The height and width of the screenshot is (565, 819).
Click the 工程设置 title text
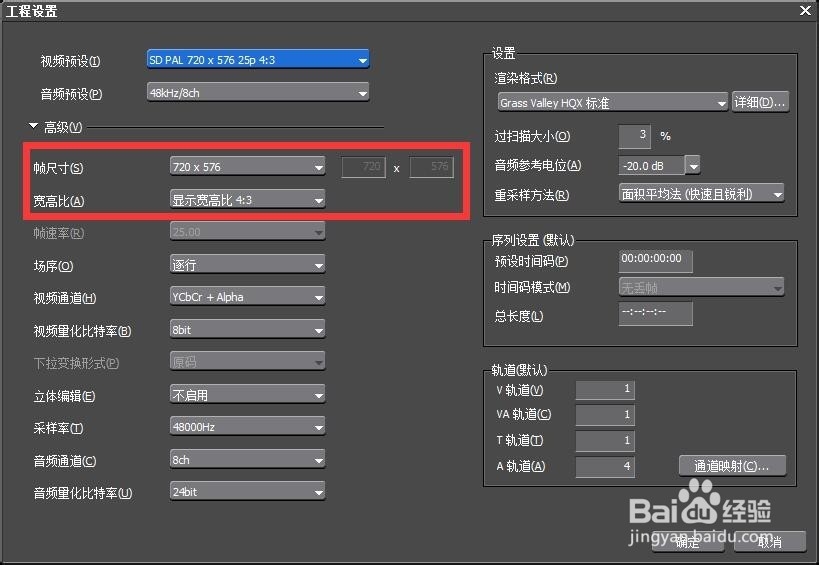(32, 11)
